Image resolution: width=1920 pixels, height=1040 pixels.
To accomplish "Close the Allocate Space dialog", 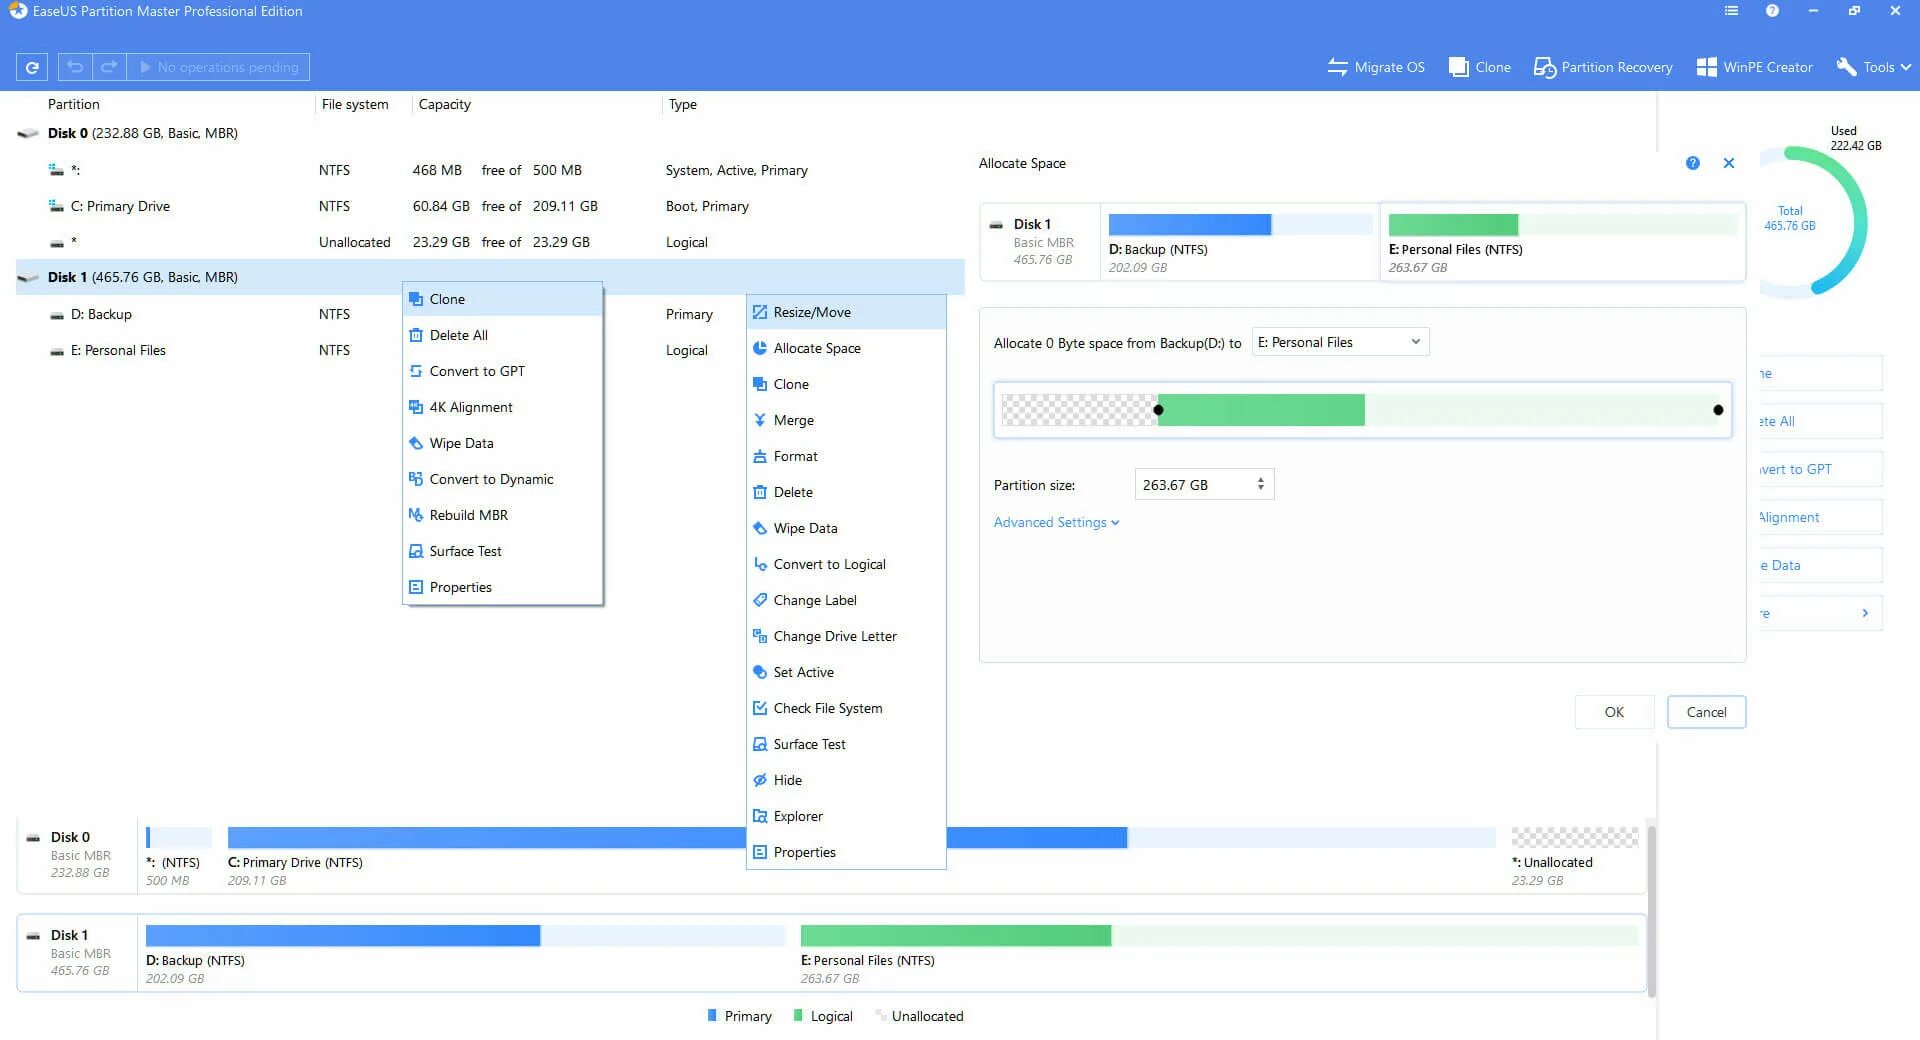I will 1729,163.
